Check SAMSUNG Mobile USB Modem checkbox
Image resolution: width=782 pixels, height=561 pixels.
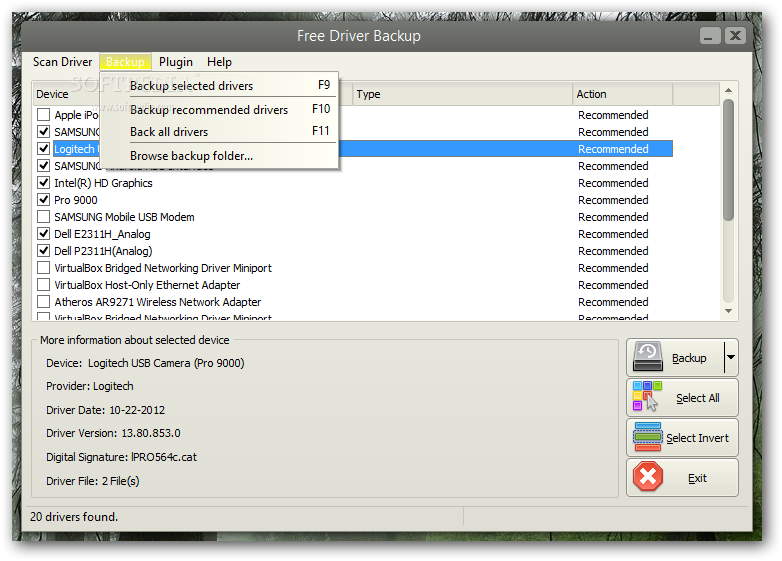coord(43,216)
